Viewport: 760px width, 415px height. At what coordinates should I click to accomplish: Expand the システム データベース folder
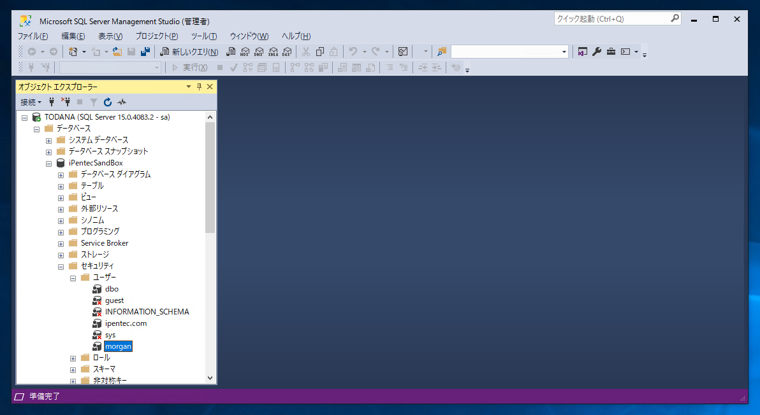click(49, 141)
